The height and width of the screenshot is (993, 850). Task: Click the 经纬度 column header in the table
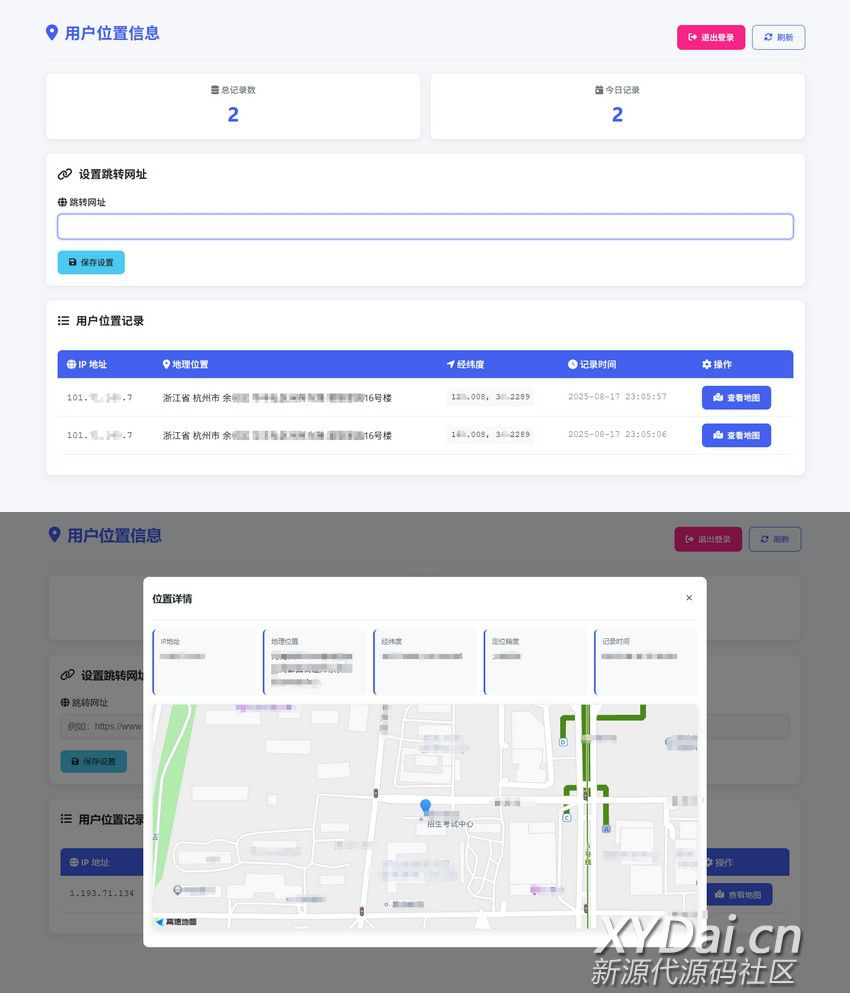click(465, 364)
